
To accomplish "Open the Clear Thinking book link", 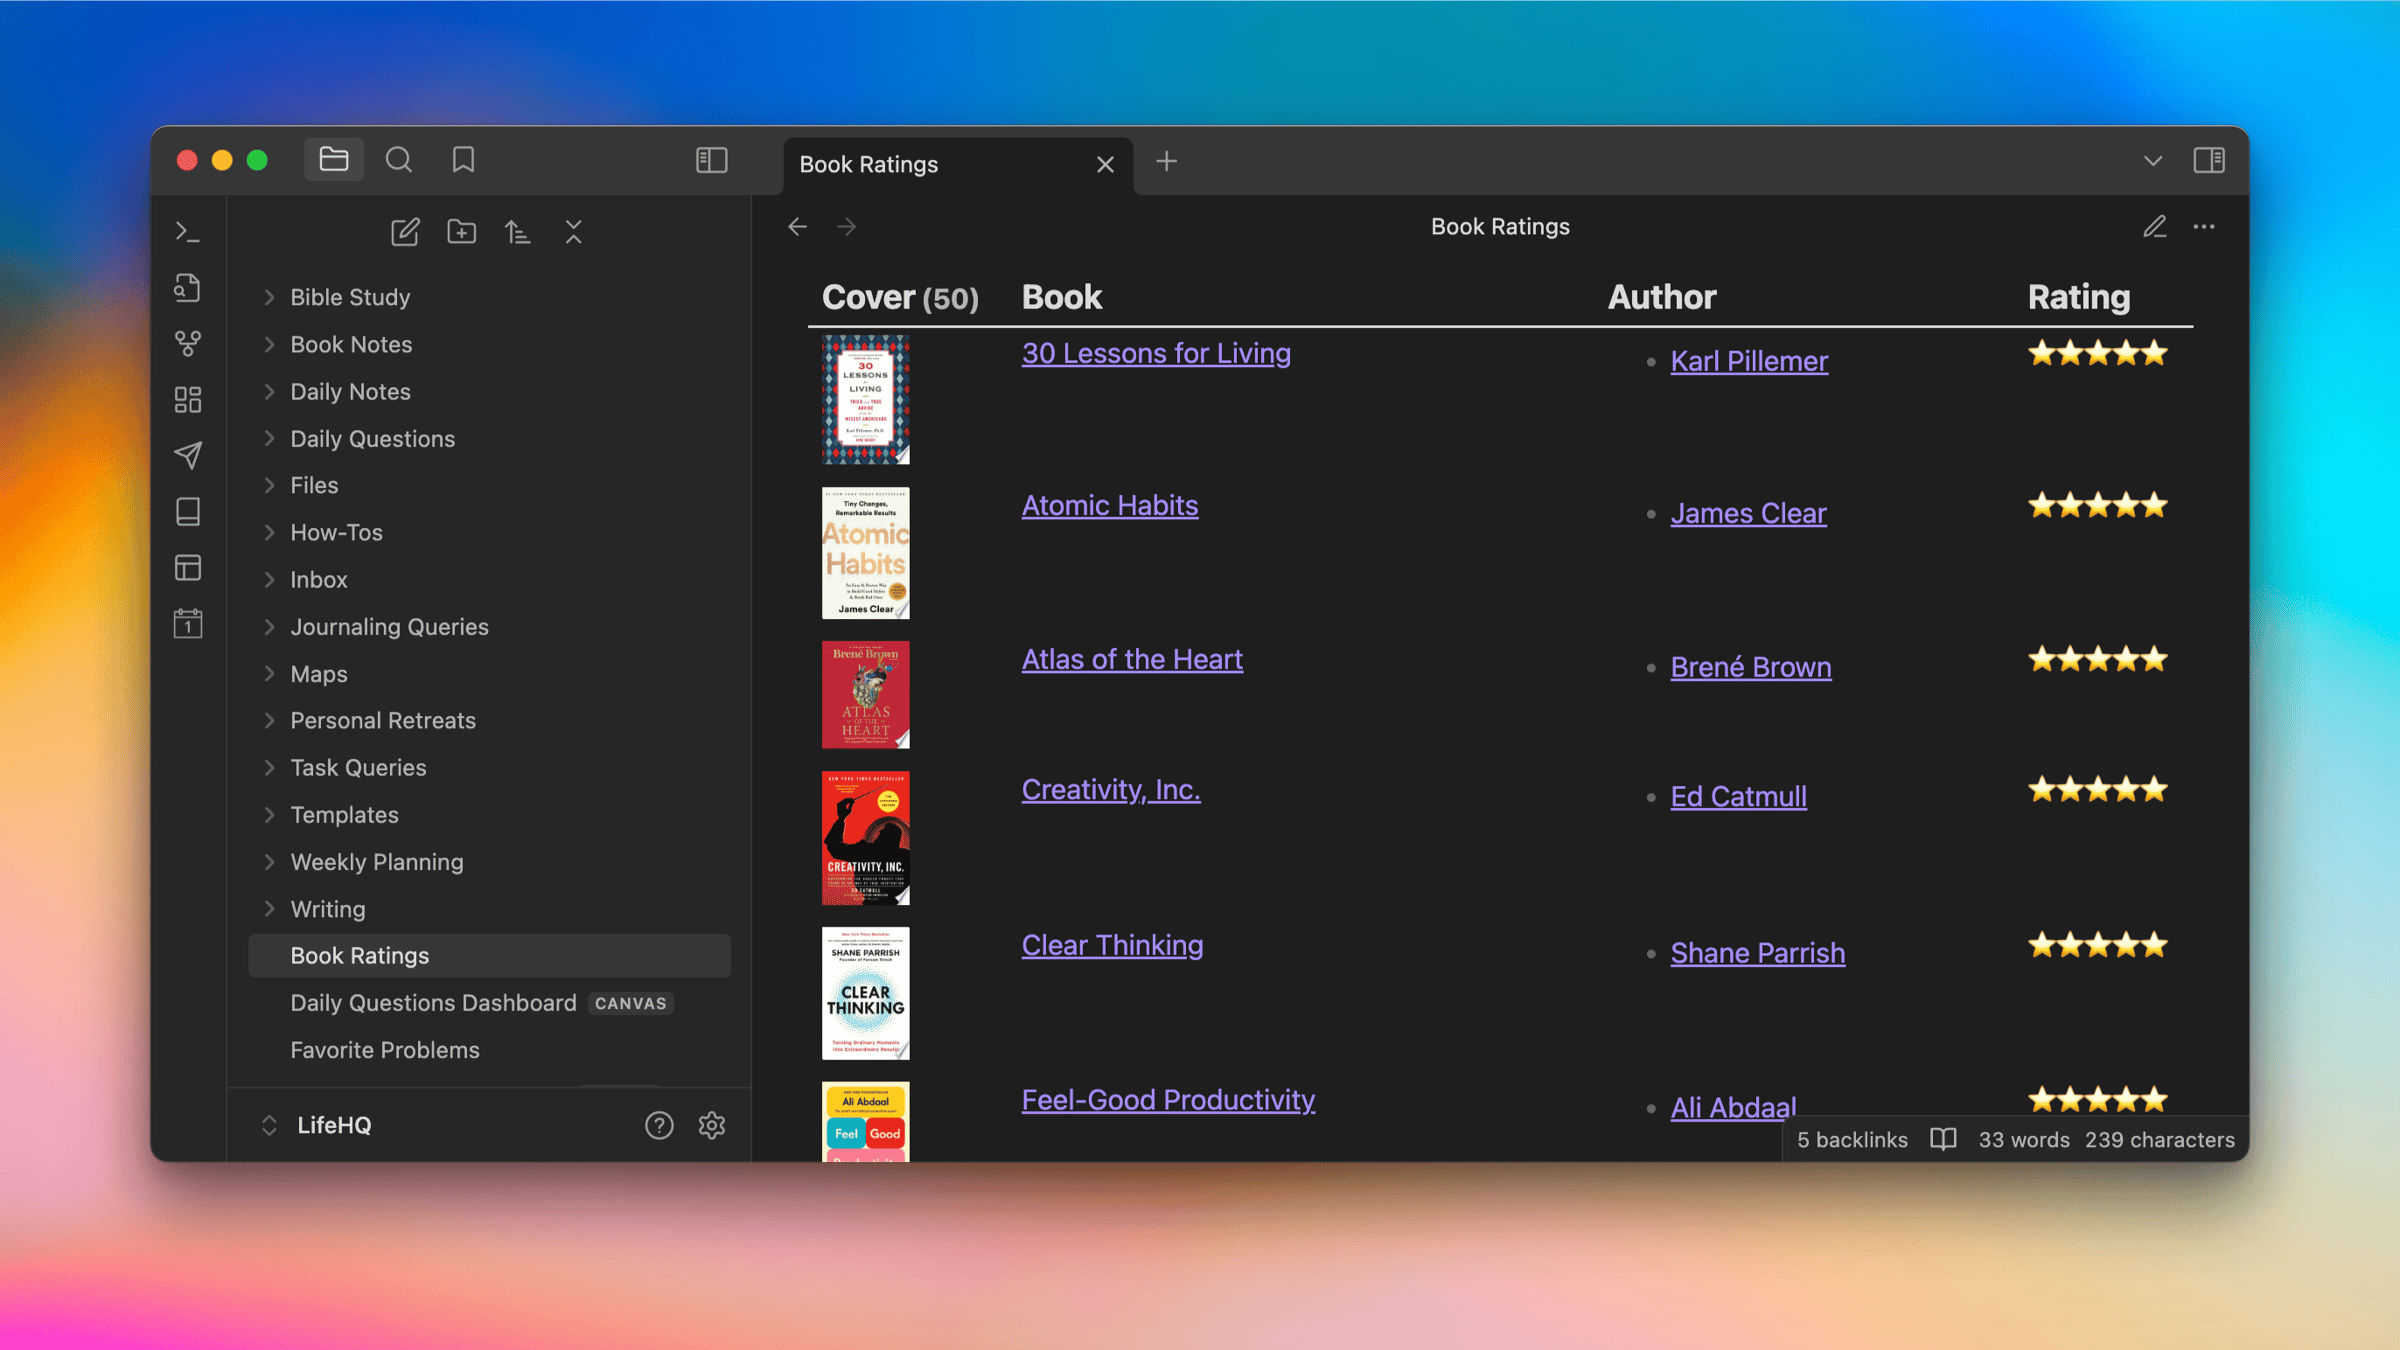I will [x=1112, y=945].
